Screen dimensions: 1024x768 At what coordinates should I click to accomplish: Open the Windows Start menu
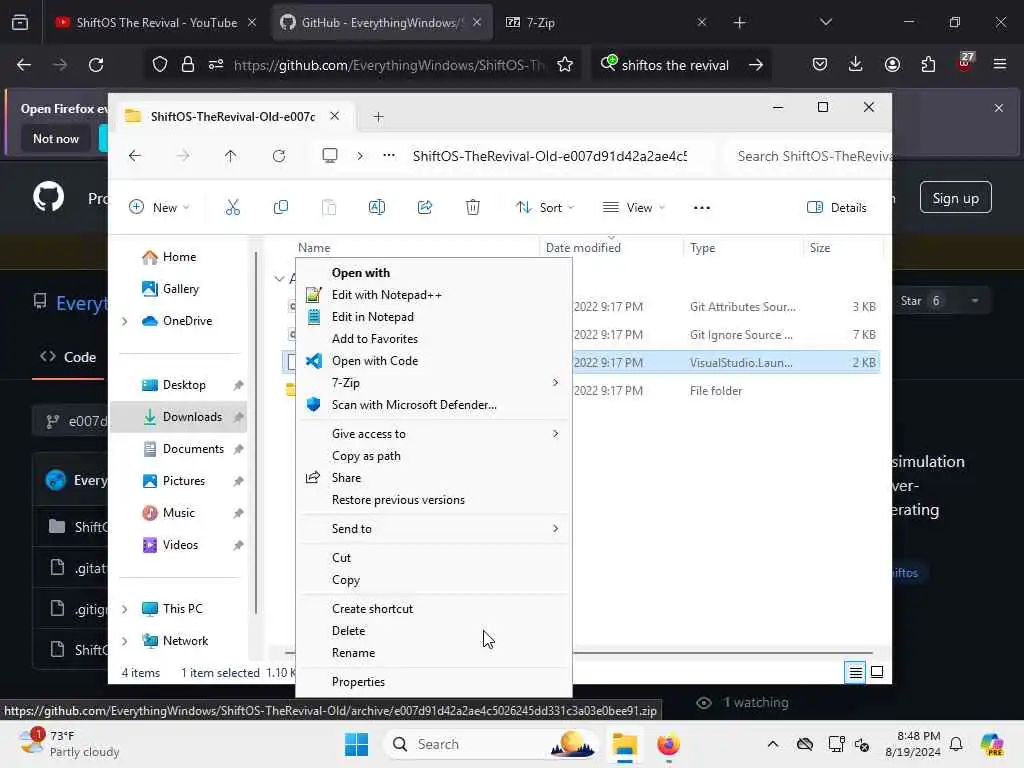(x=357, y=744)
